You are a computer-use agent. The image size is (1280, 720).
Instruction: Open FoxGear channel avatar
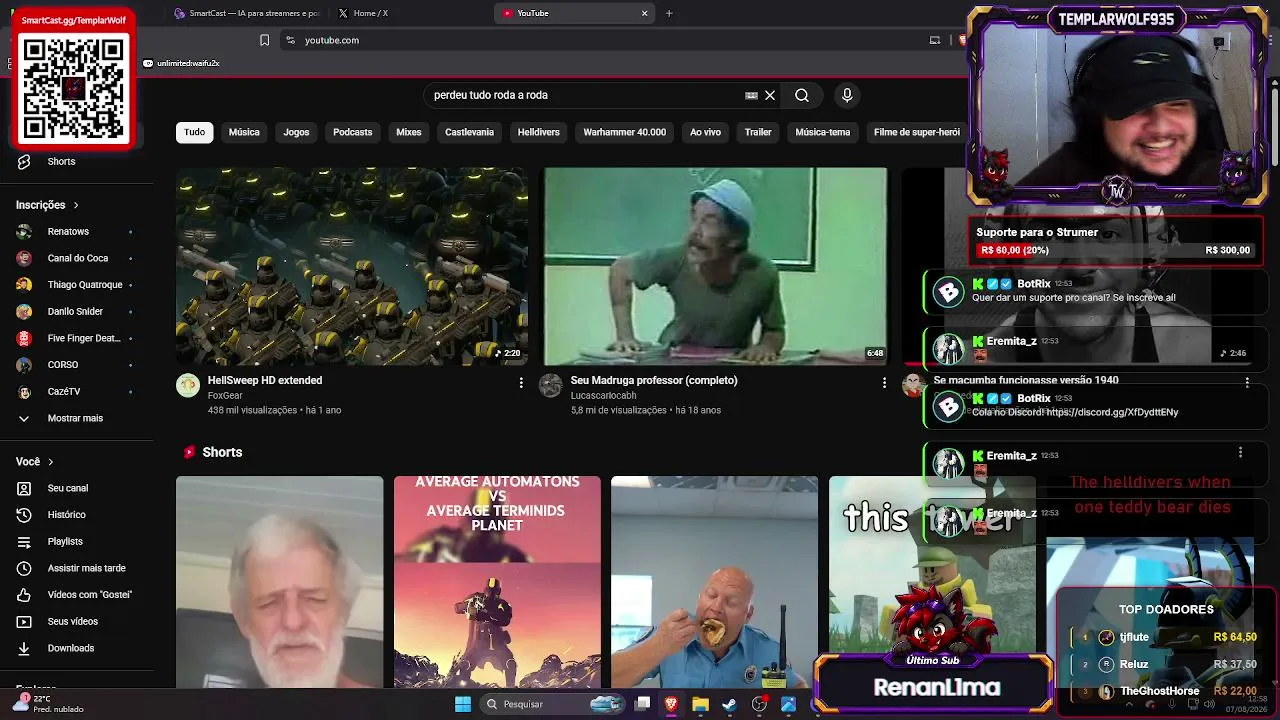[188, 386]
